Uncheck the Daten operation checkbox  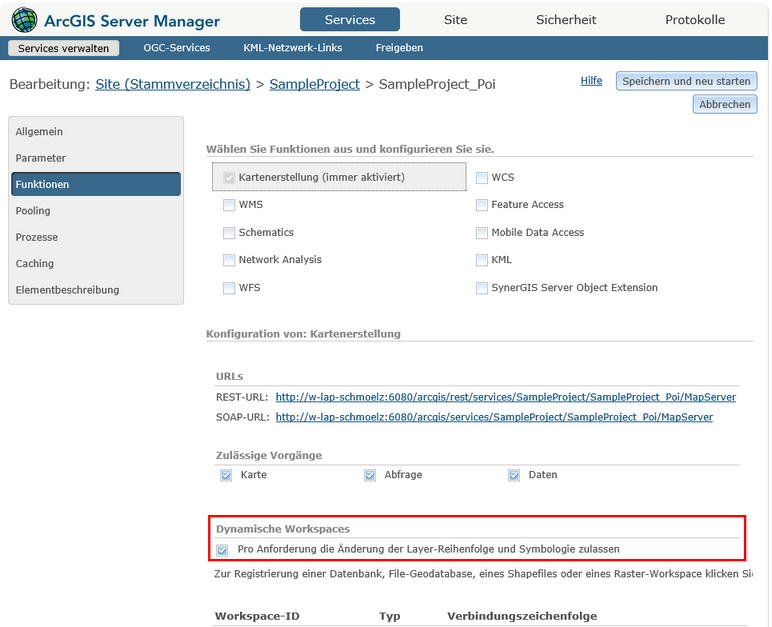pos(514,475)
